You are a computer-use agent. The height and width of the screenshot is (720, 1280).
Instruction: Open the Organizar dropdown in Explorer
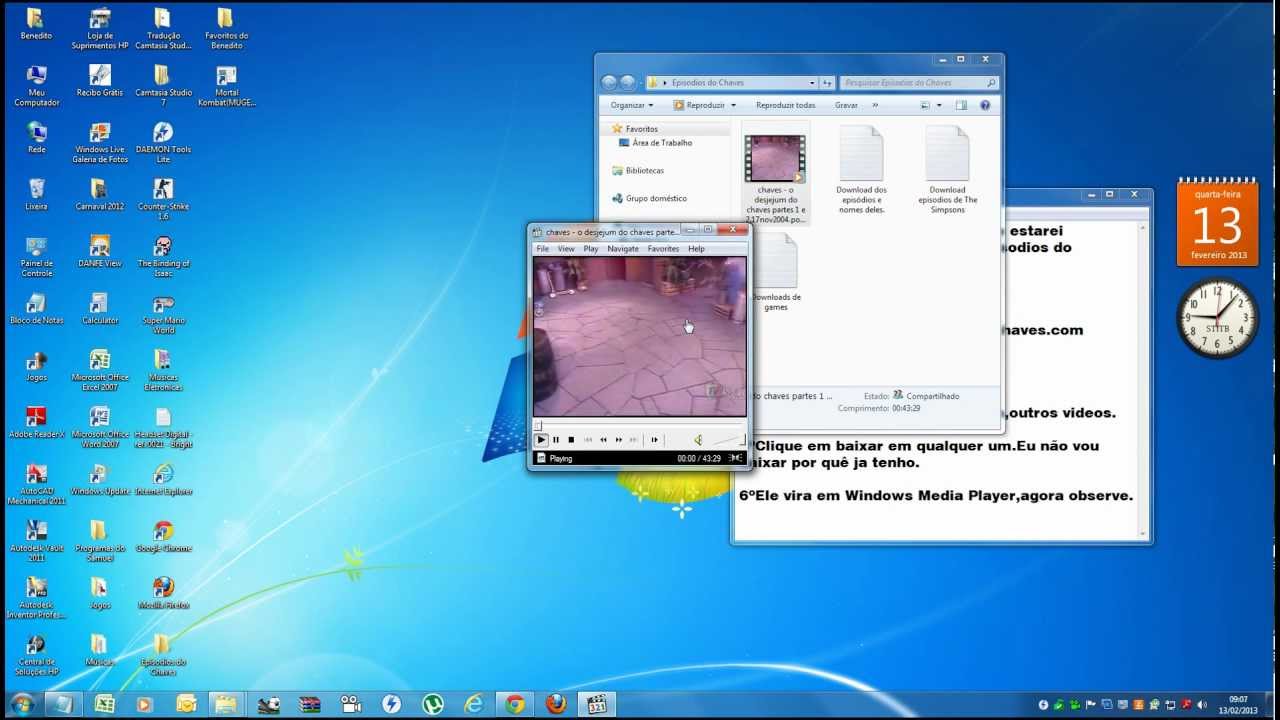pos(632,105)
